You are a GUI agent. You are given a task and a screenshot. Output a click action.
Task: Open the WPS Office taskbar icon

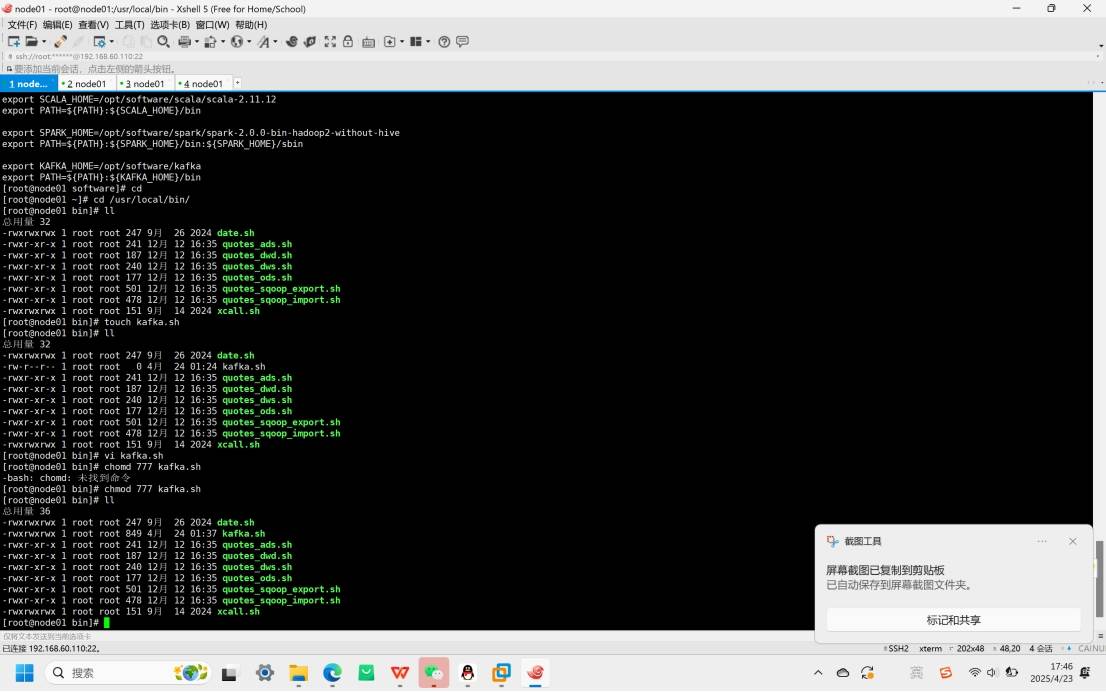coord(400,673)
